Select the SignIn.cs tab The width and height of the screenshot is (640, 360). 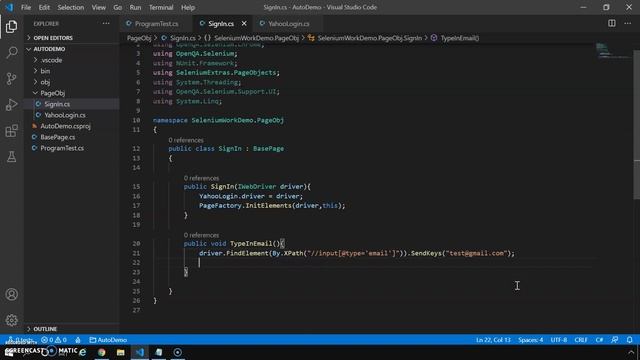click(221, 24)
